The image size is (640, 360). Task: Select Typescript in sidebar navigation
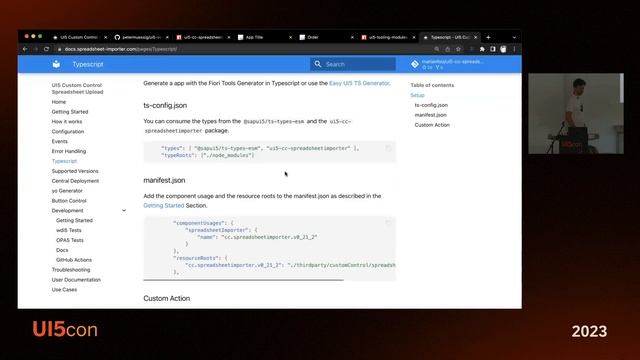[x=64, y=161]
